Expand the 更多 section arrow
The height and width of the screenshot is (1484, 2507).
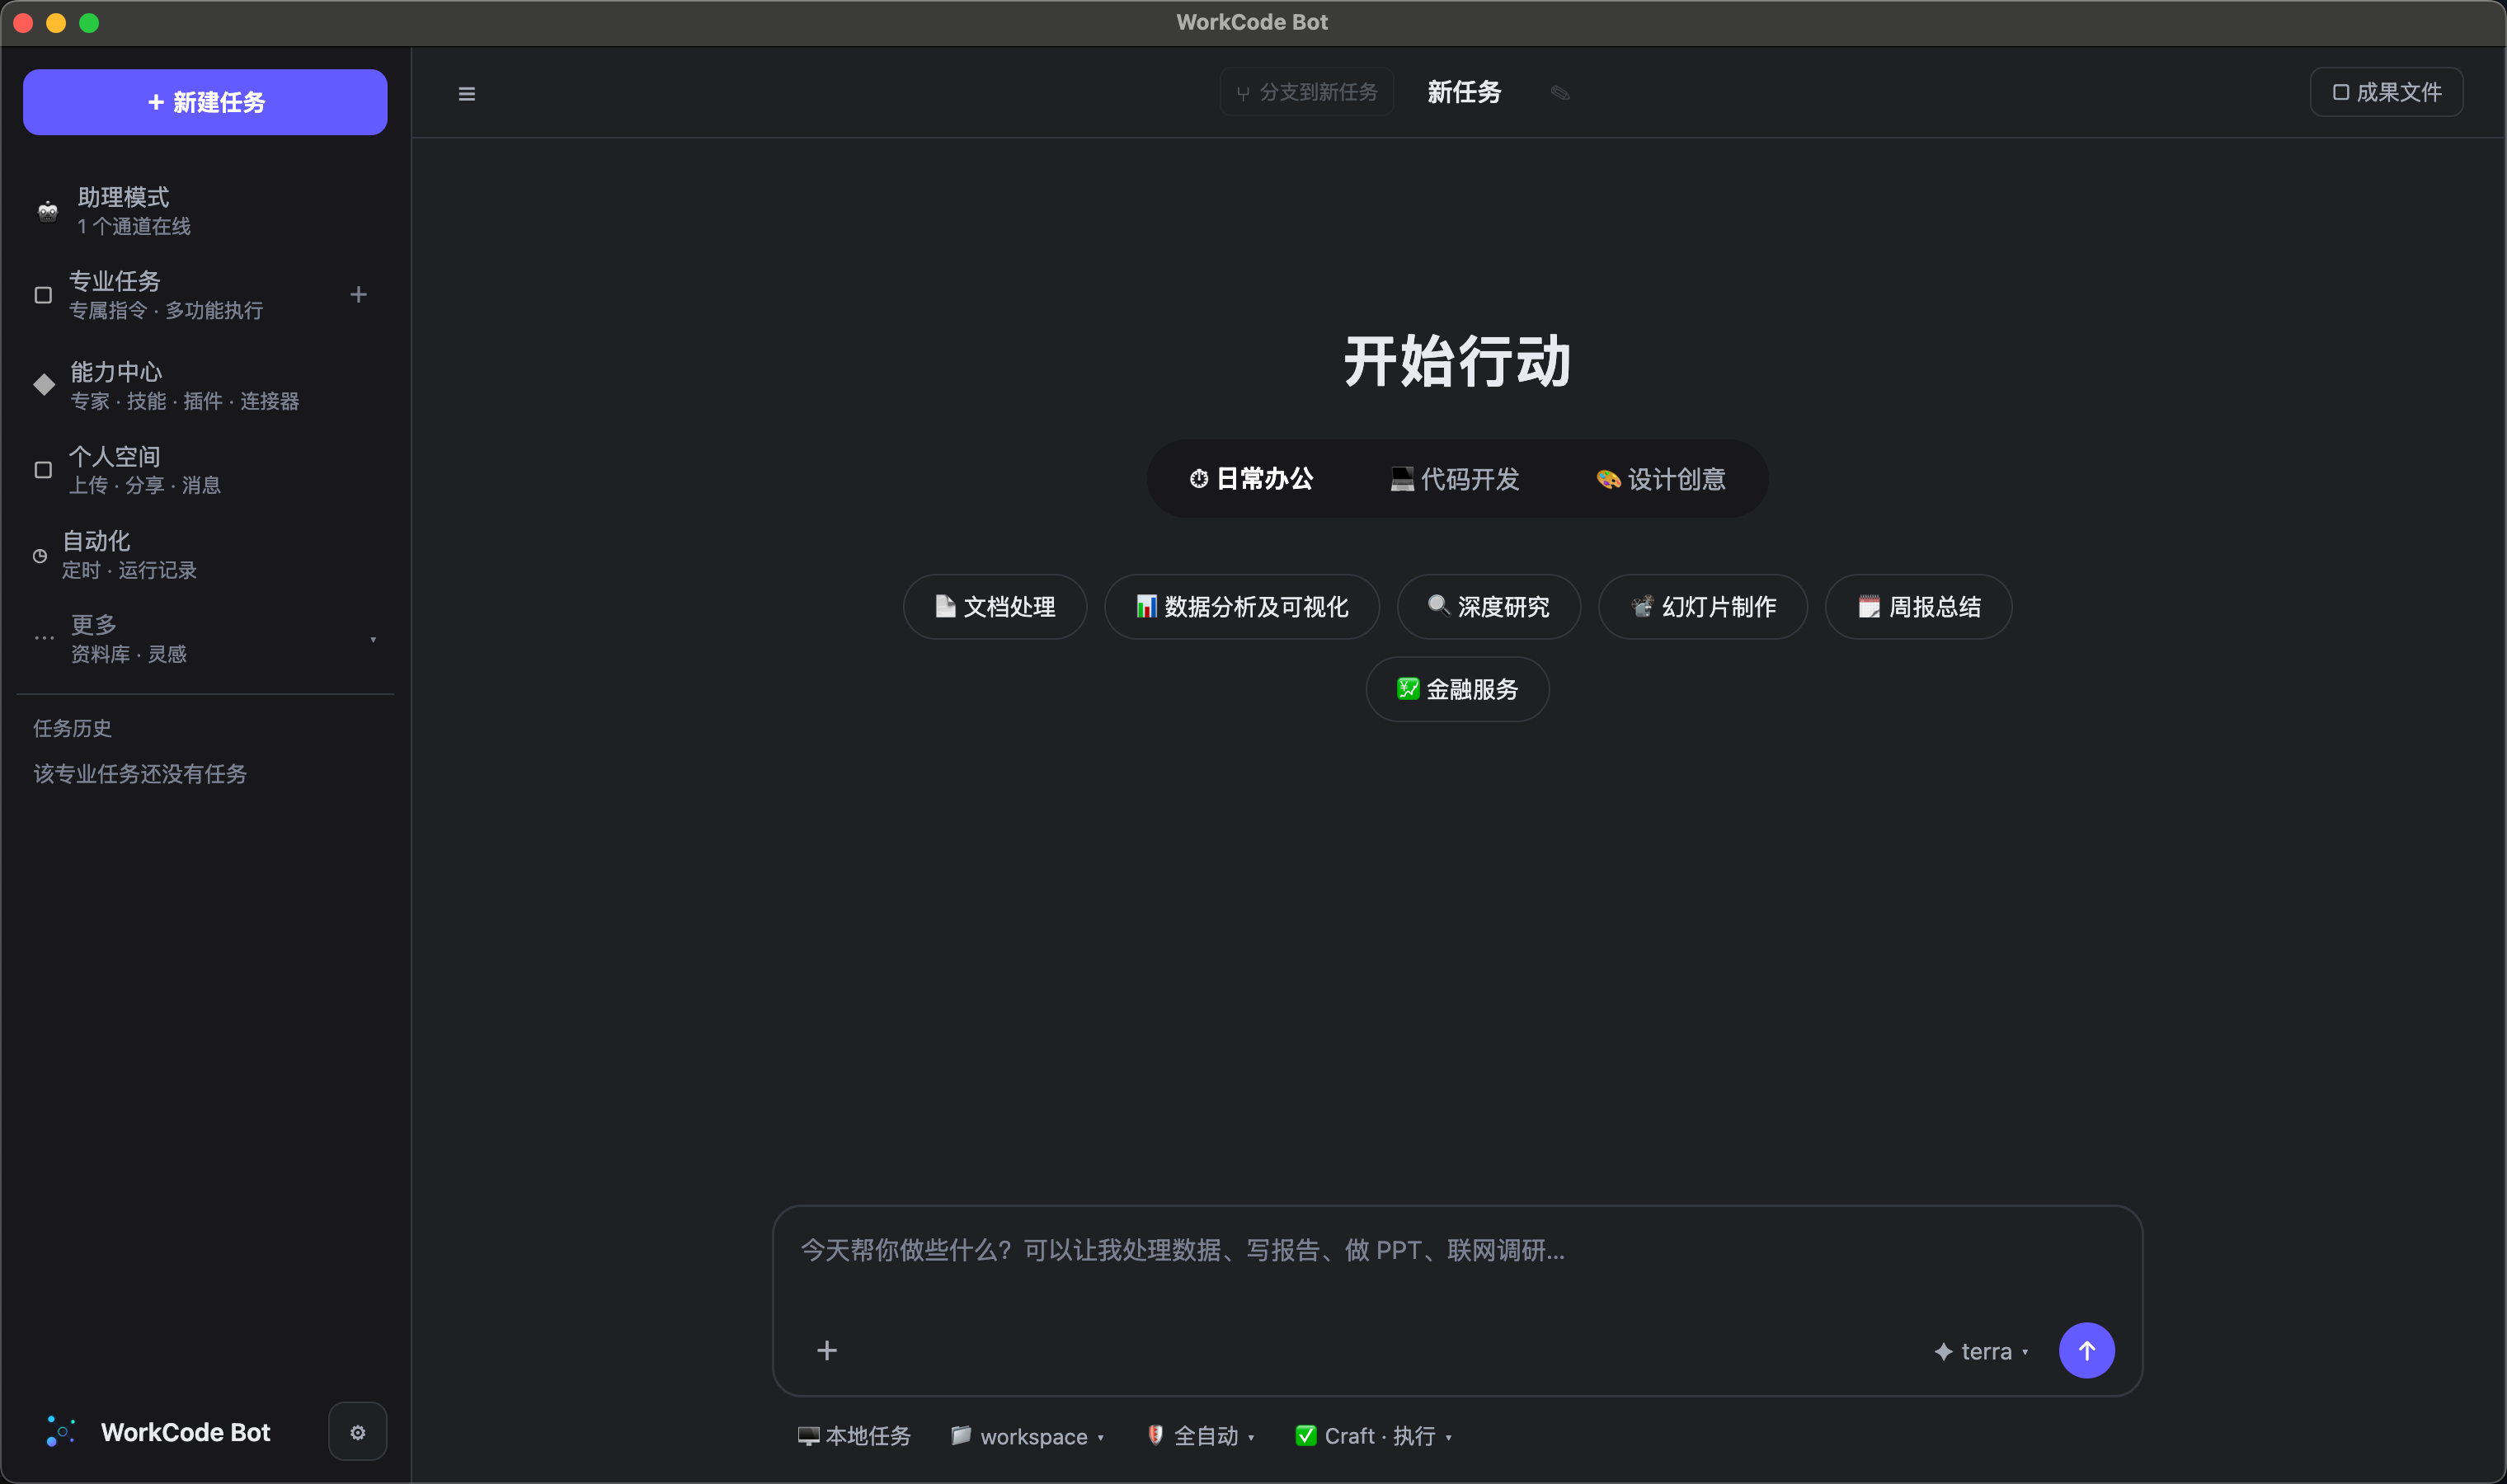[x=373, y=639]
